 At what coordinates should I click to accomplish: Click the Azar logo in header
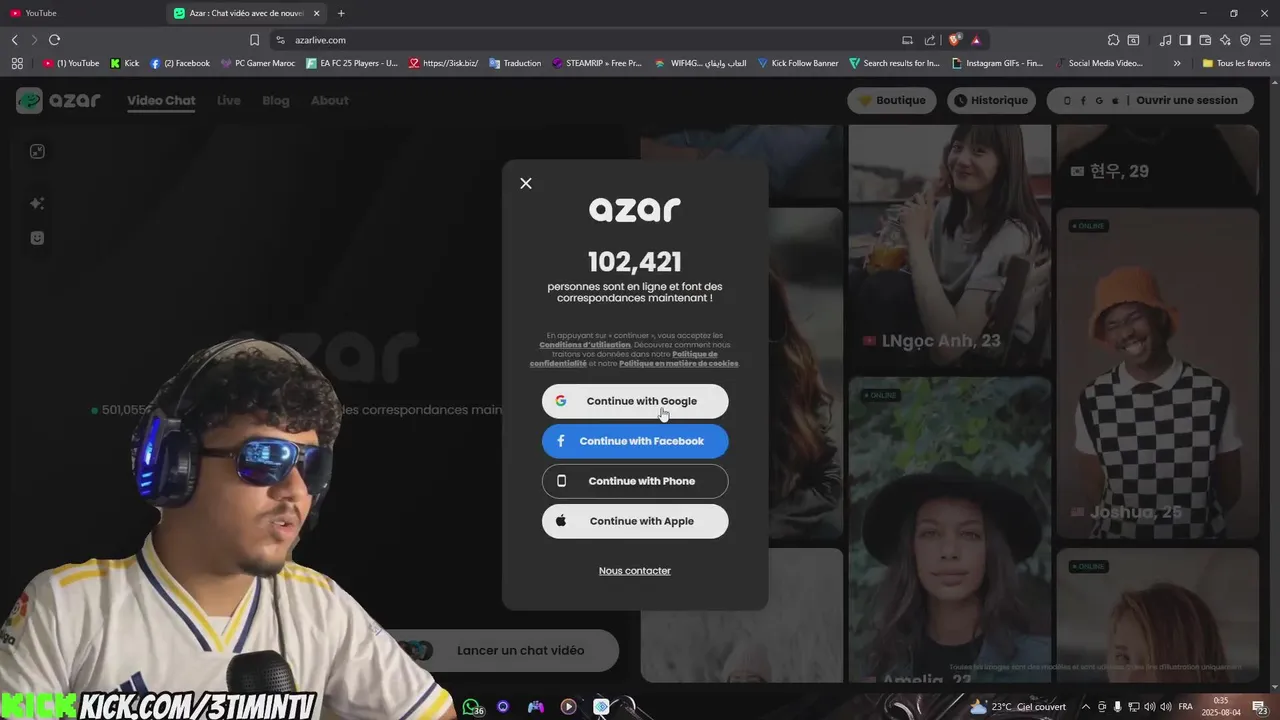click(x=58, y=100)
